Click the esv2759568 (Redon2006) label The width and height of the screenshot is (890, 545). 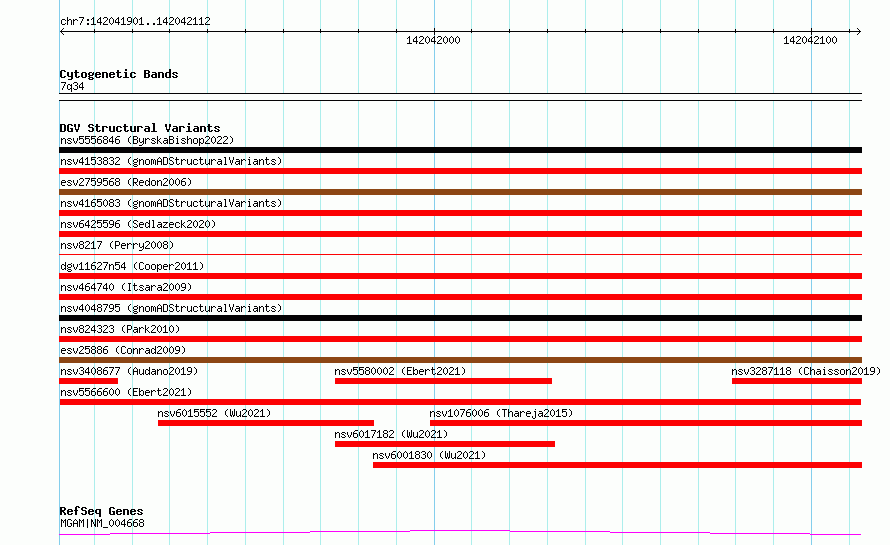point(126,182)
